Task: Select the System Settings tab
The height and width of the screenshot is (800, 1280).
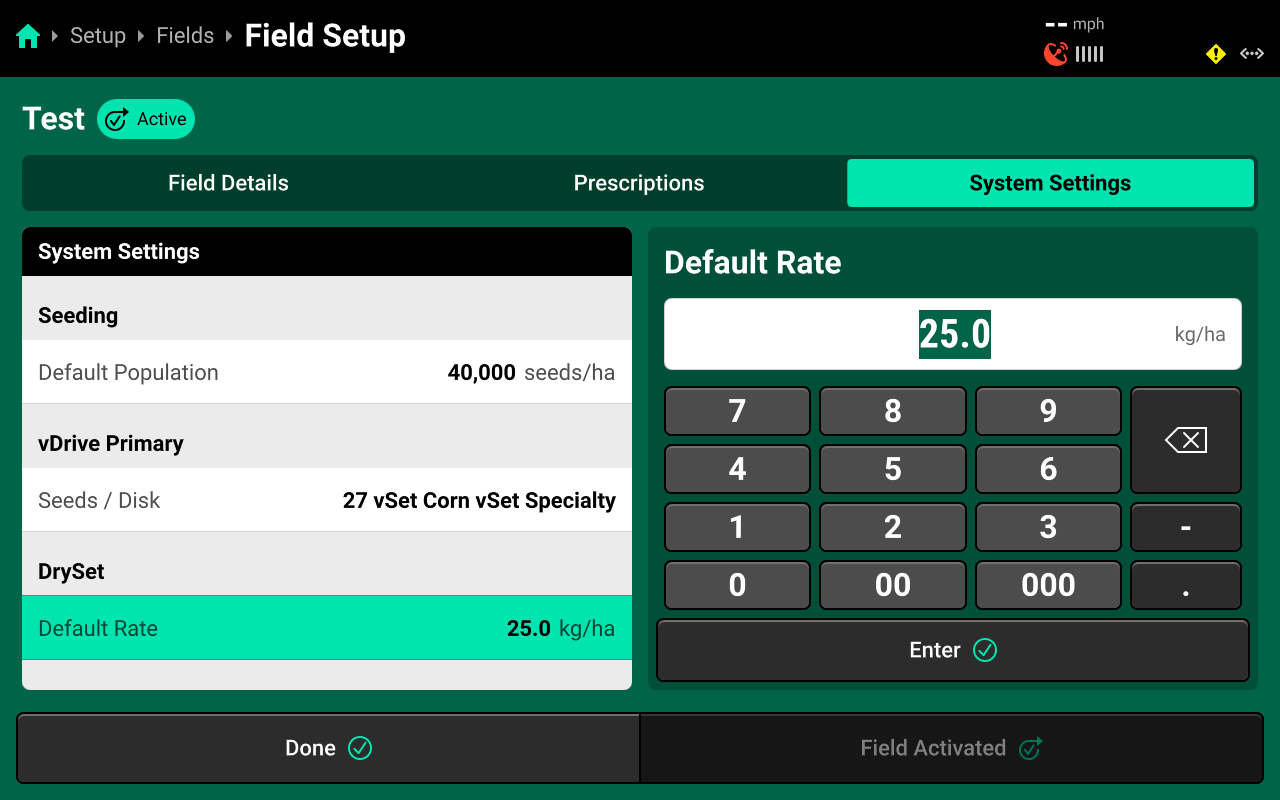Action: click(1050, 183)
